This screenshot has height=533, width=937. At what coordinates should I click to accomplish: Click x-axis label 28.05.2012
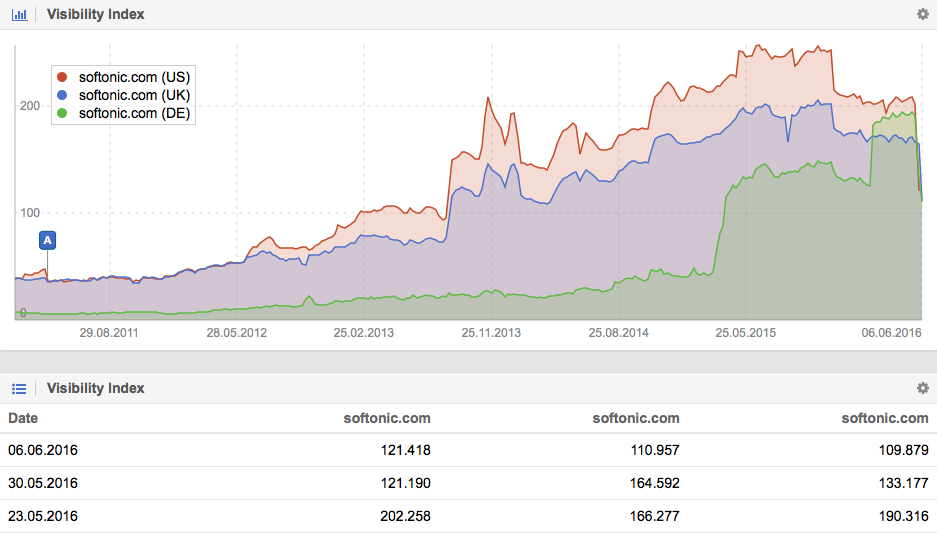237,333
